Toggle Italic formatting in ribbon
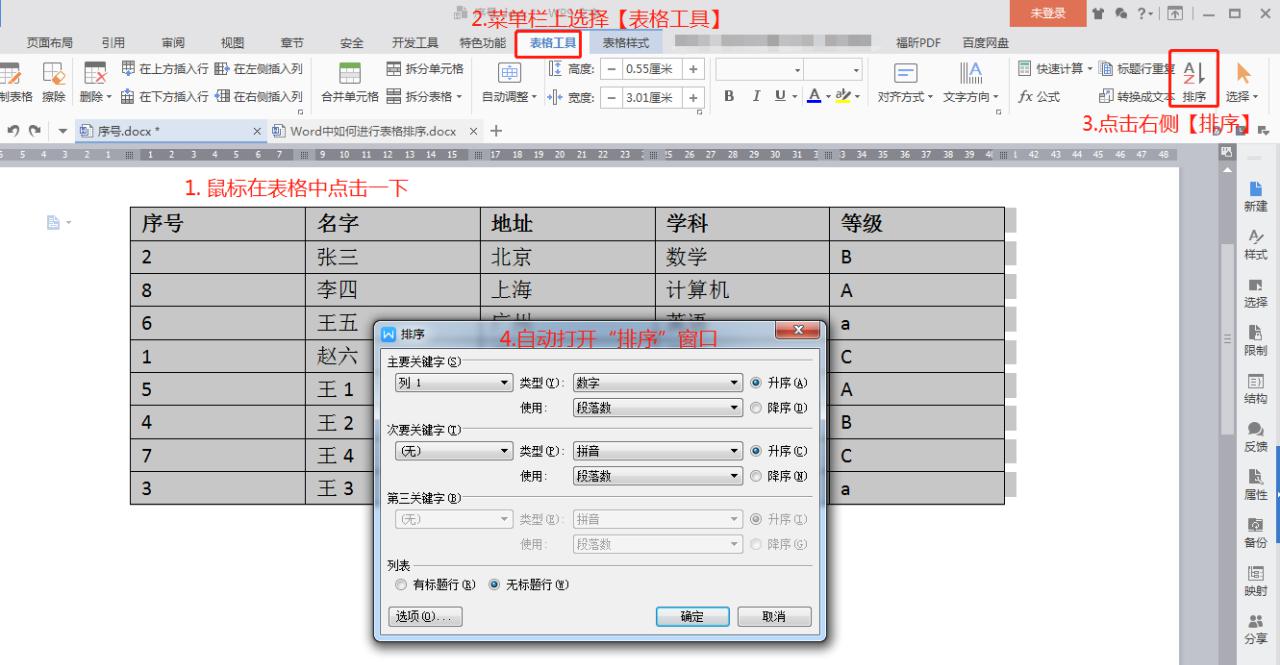 (x=756, y=97)
